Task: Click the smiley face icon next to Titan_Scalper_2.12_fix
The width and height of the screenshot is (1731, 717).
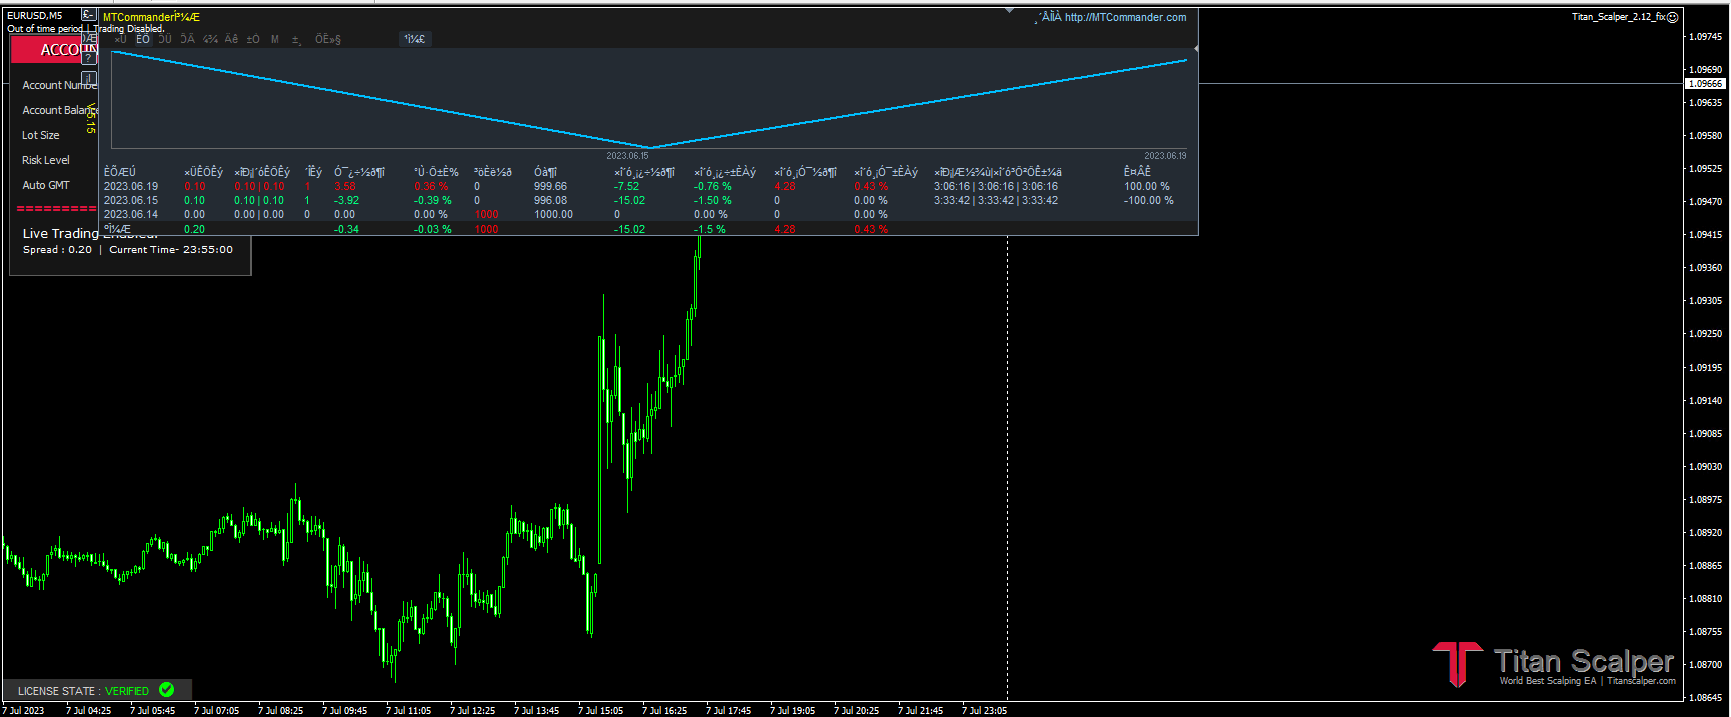Action: [1672, 17]
